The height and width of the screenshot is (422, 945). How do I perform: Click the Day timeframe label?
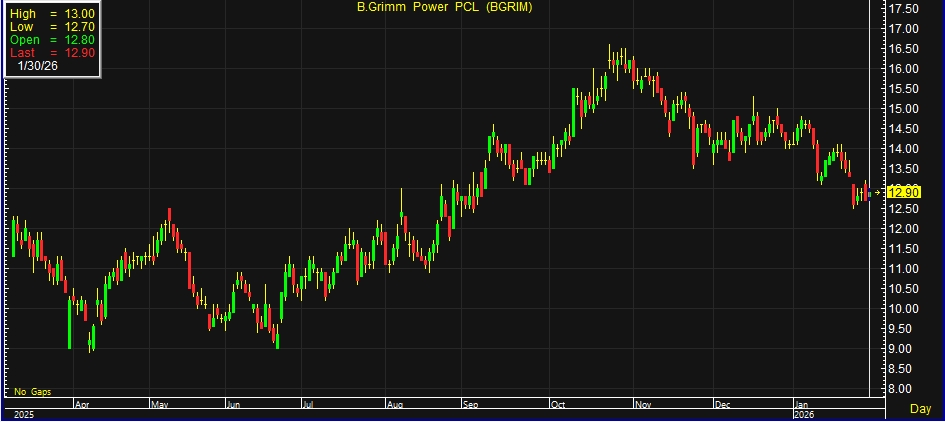click(x=920, y=409)
